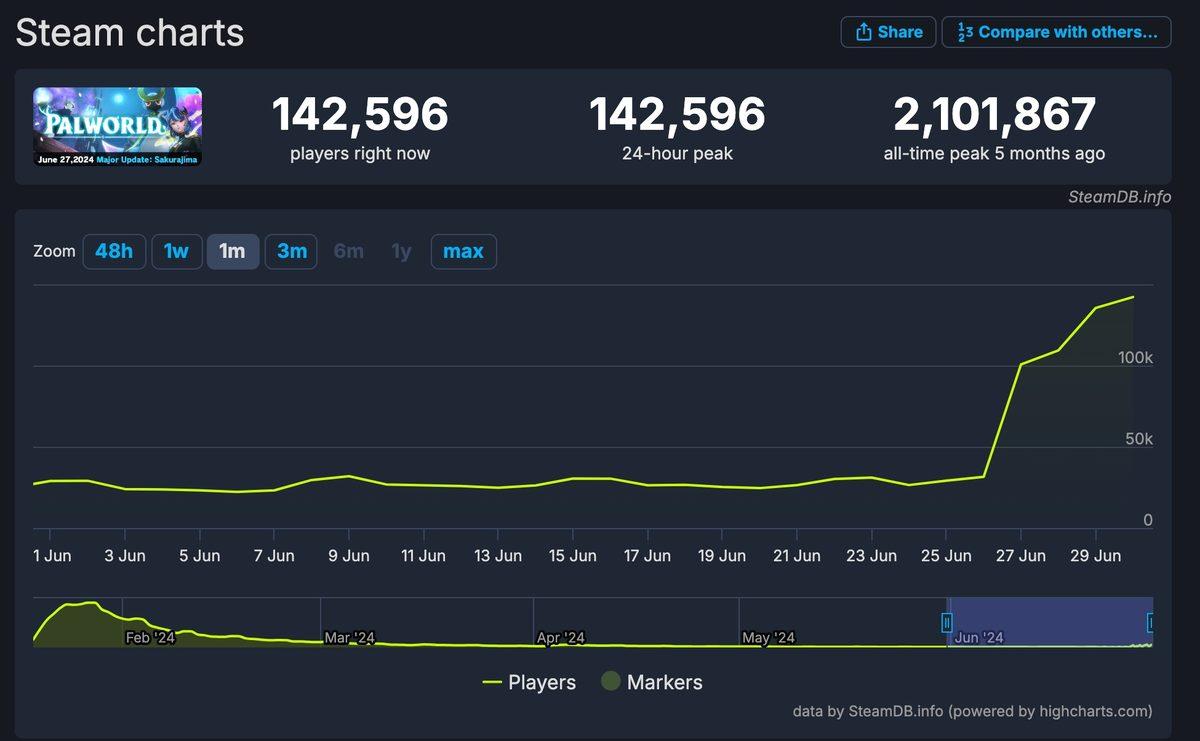Click the chart line at 27 Jun
Screen dimensions: 1200x741
click(x=1020, y=364)
